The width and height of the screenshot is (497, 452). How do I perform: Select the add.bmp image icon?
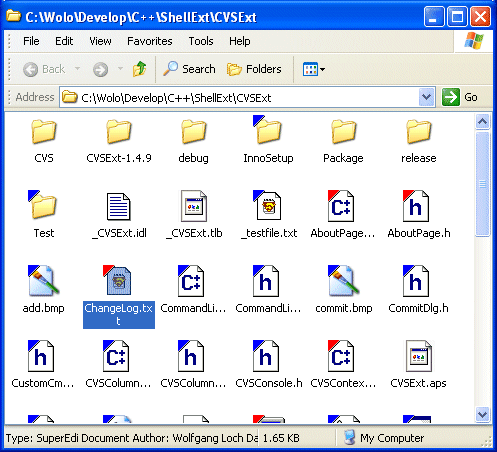tap(43, 281)
